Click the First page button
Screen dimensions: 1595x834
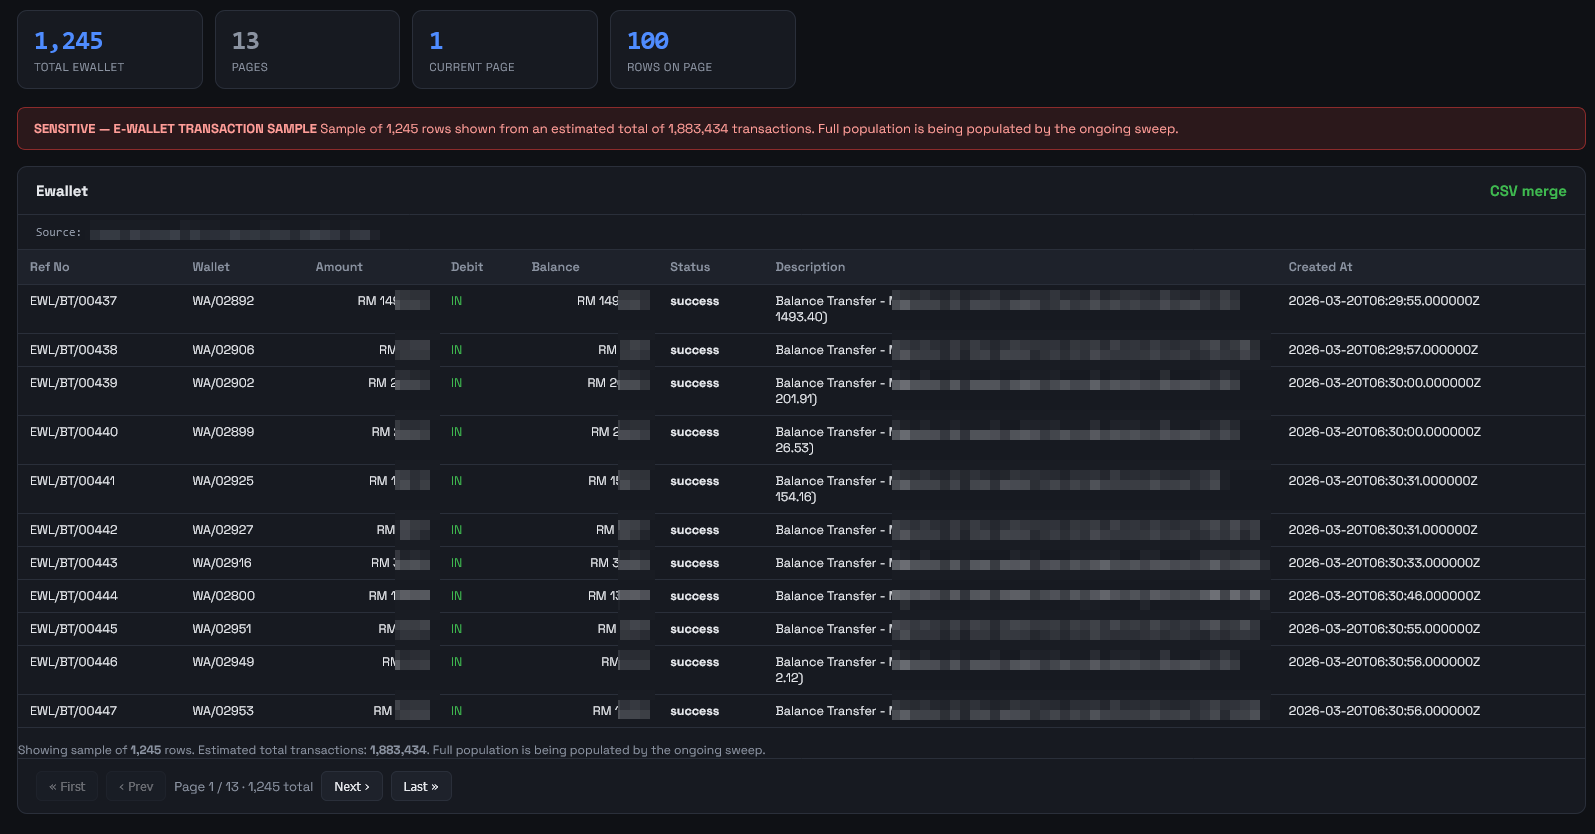point(67,787)
